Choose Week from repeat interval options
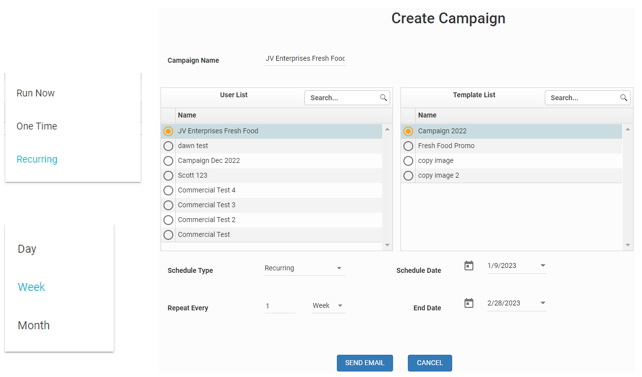Image resolution: width=642 pixels, height=377 pixels. (x=31, y=287)
